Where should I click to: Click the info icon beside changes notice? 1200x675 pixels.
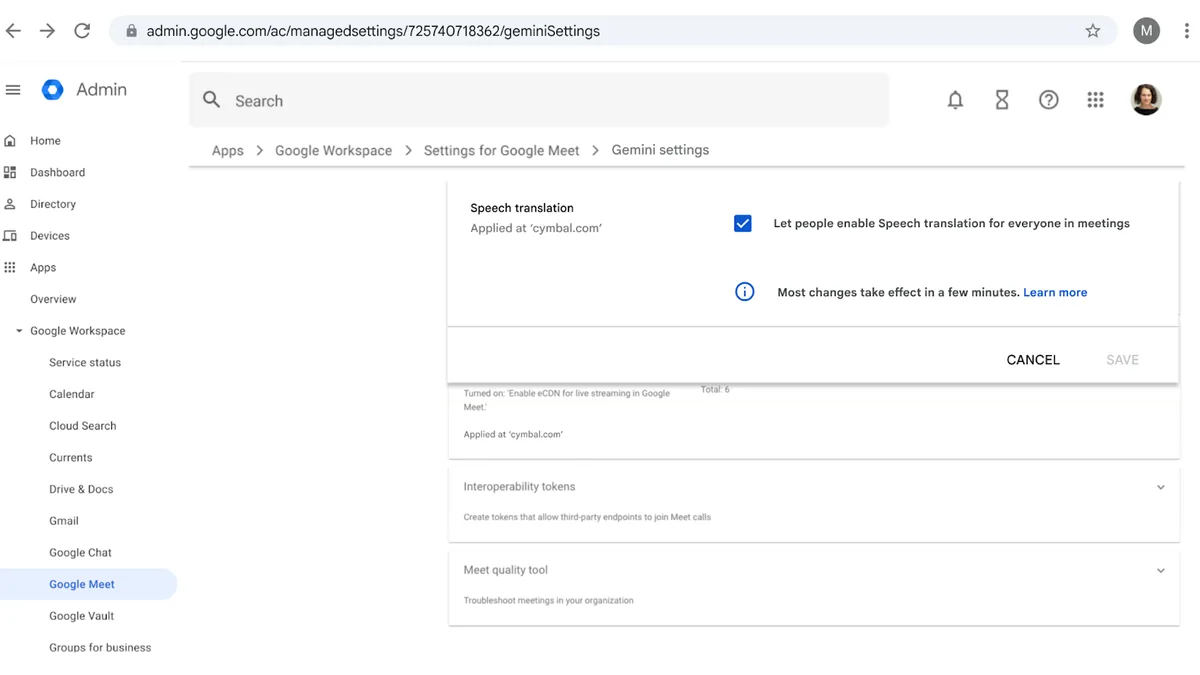click(x=744, y=292)
